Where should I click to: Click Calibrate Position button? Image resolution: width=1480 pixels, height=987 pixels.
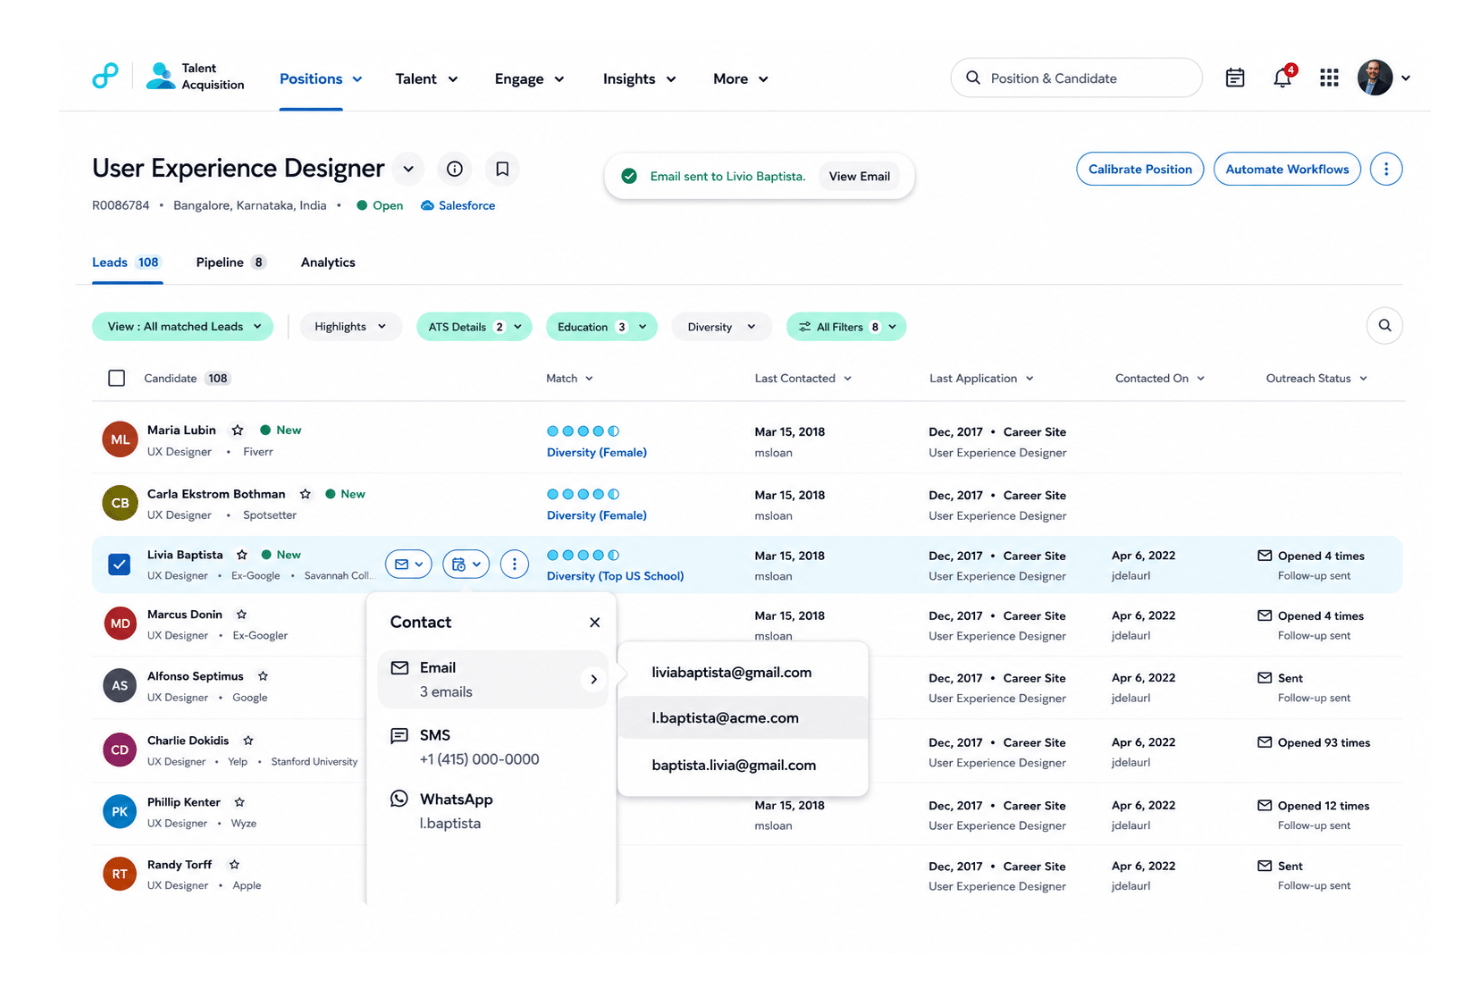point(1140,169)
